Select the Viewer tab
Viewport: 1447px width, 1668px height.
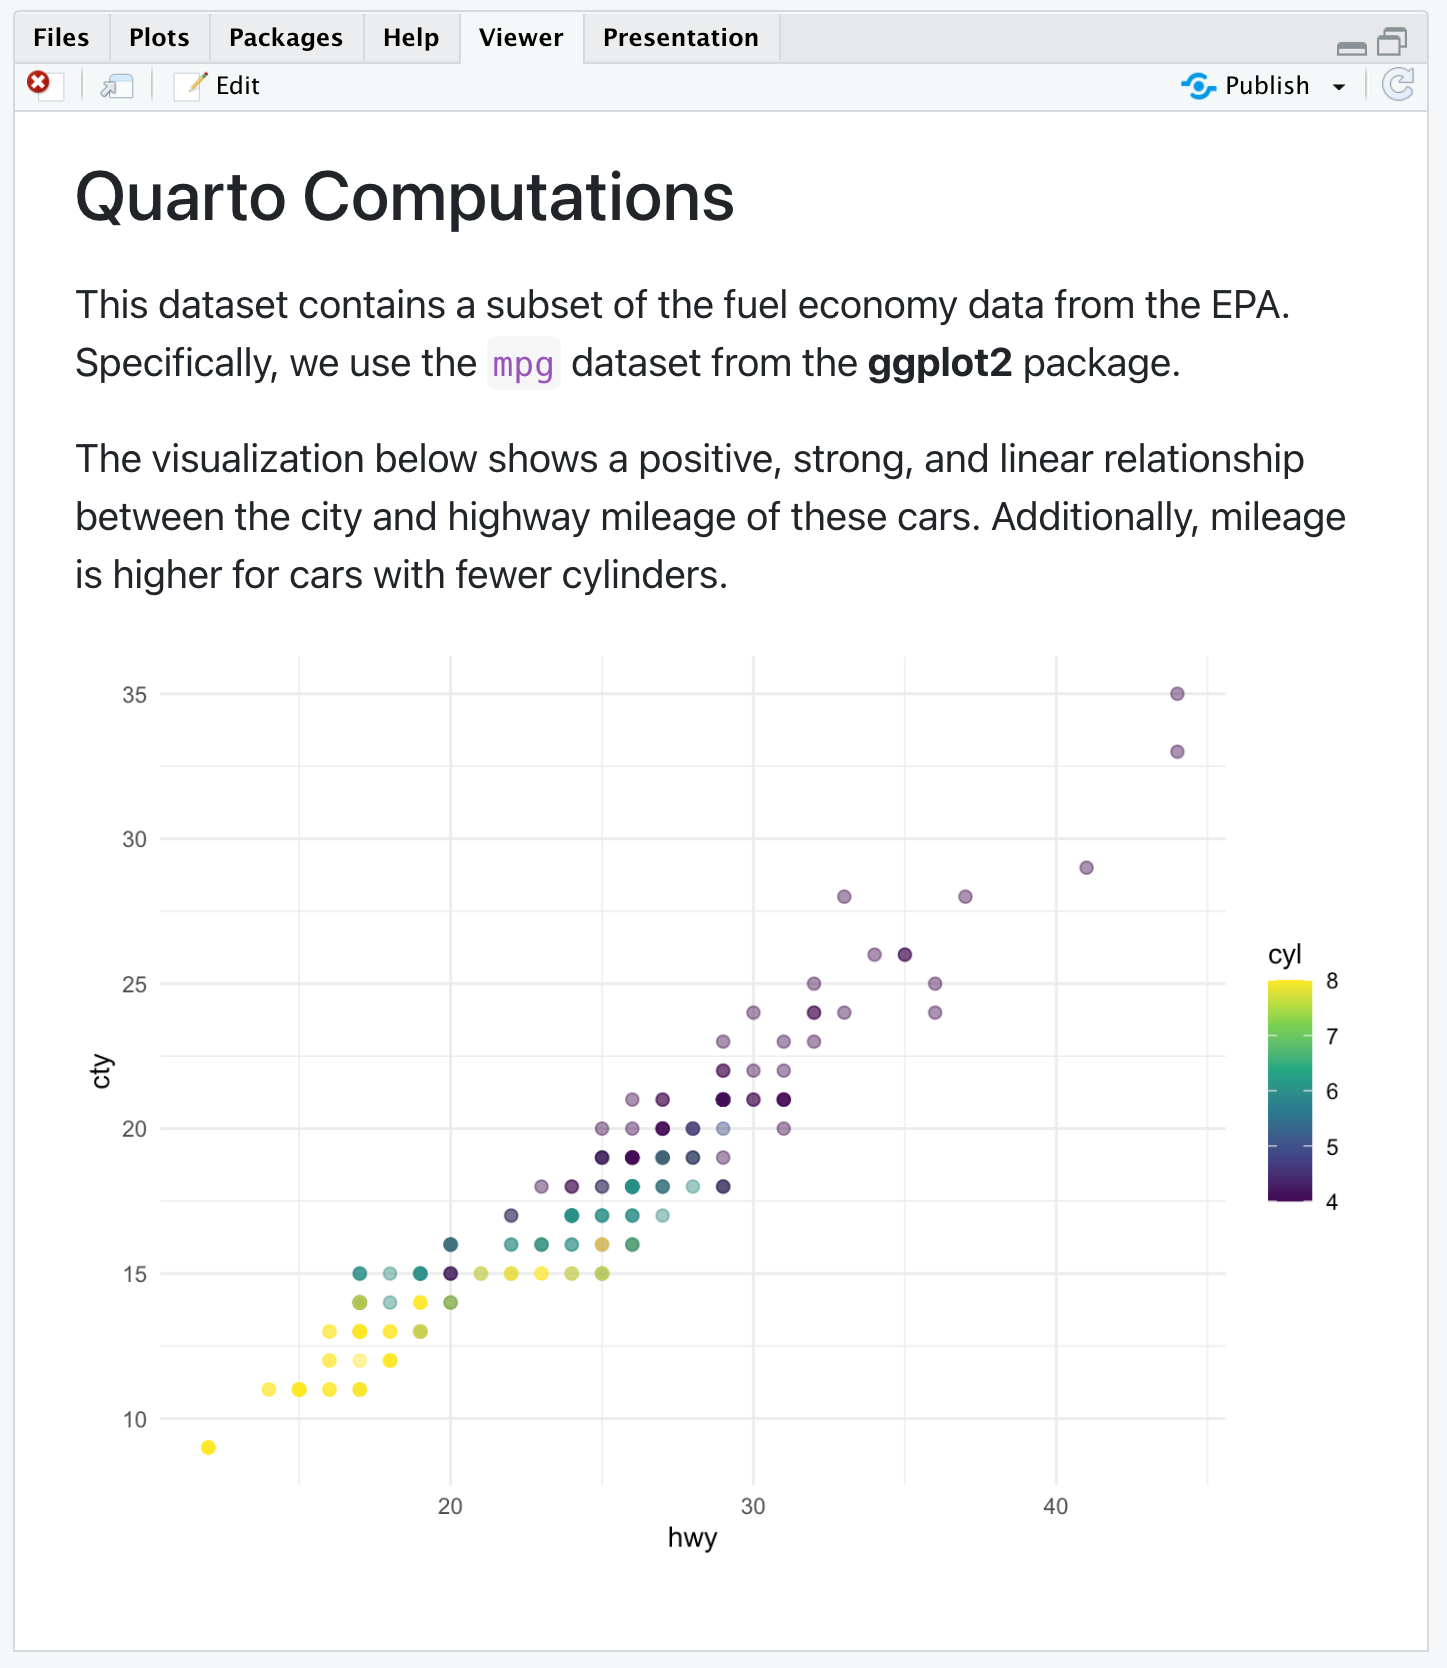[519, 37]
